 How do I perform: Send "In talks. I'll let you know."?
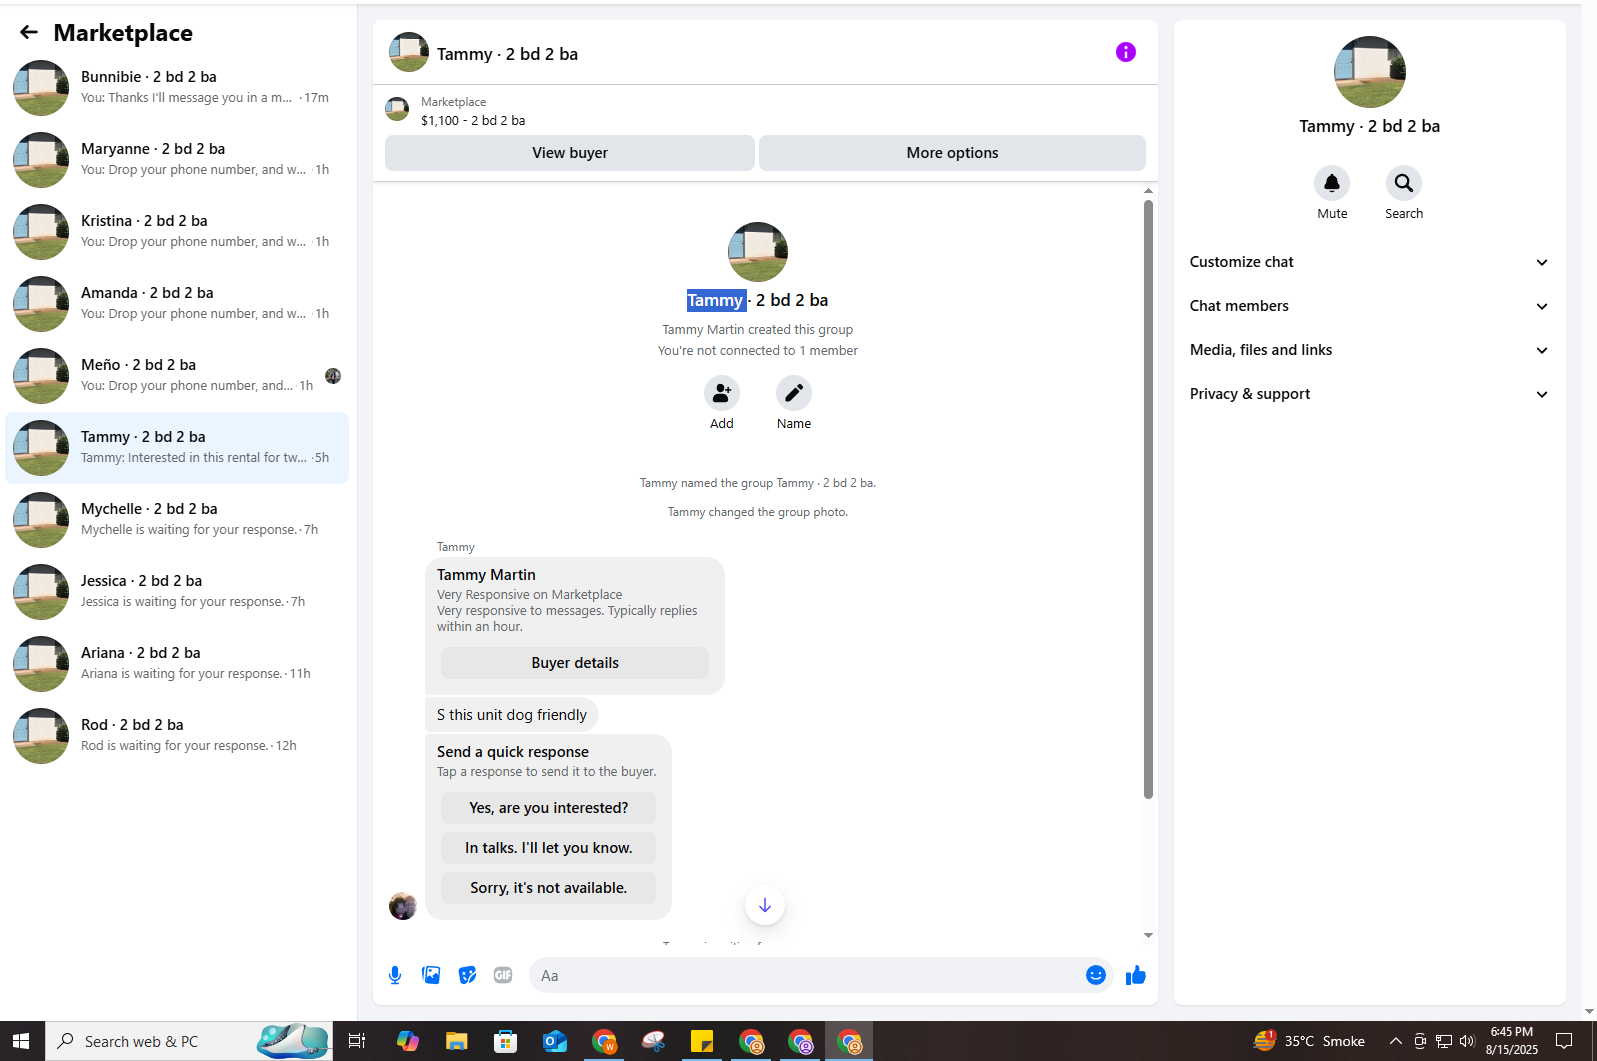click(x=549, y=848)
